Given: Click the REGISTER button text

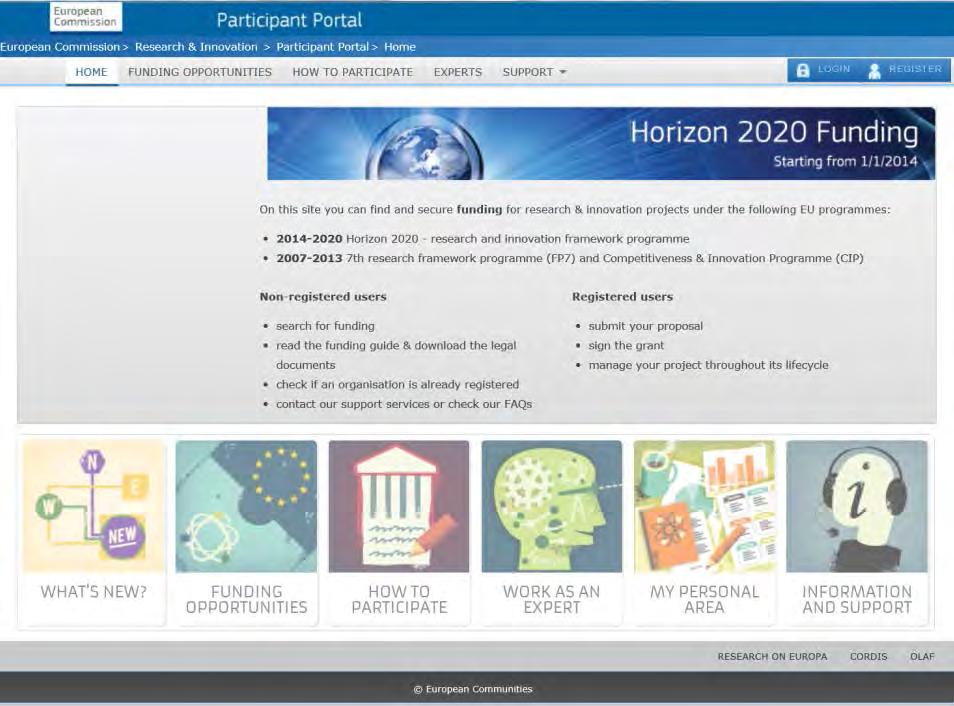Looking at the screenshot, I should pyautogui.click(x=915, y=69).
